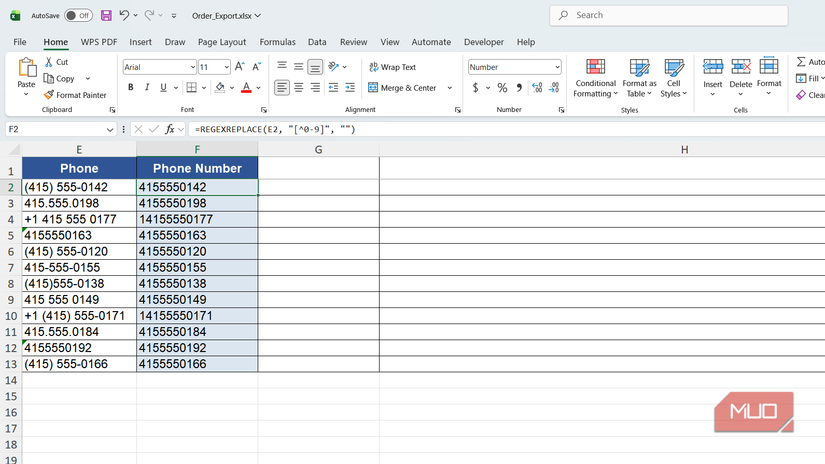This screenshot has width=825, height=464.
Task: Open Customize Quick Access Toolbar arrow
Action: click(x=174, y=16)
